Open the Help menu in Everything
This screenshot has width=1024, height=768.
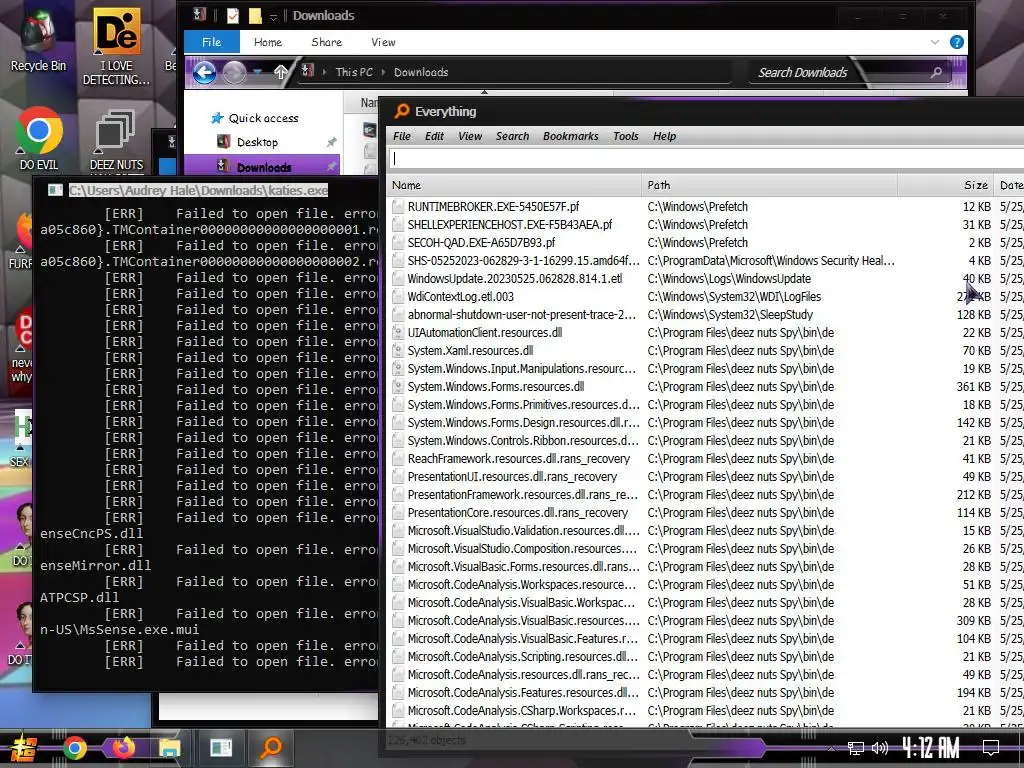pyautogui.click(x=664, y=136)
